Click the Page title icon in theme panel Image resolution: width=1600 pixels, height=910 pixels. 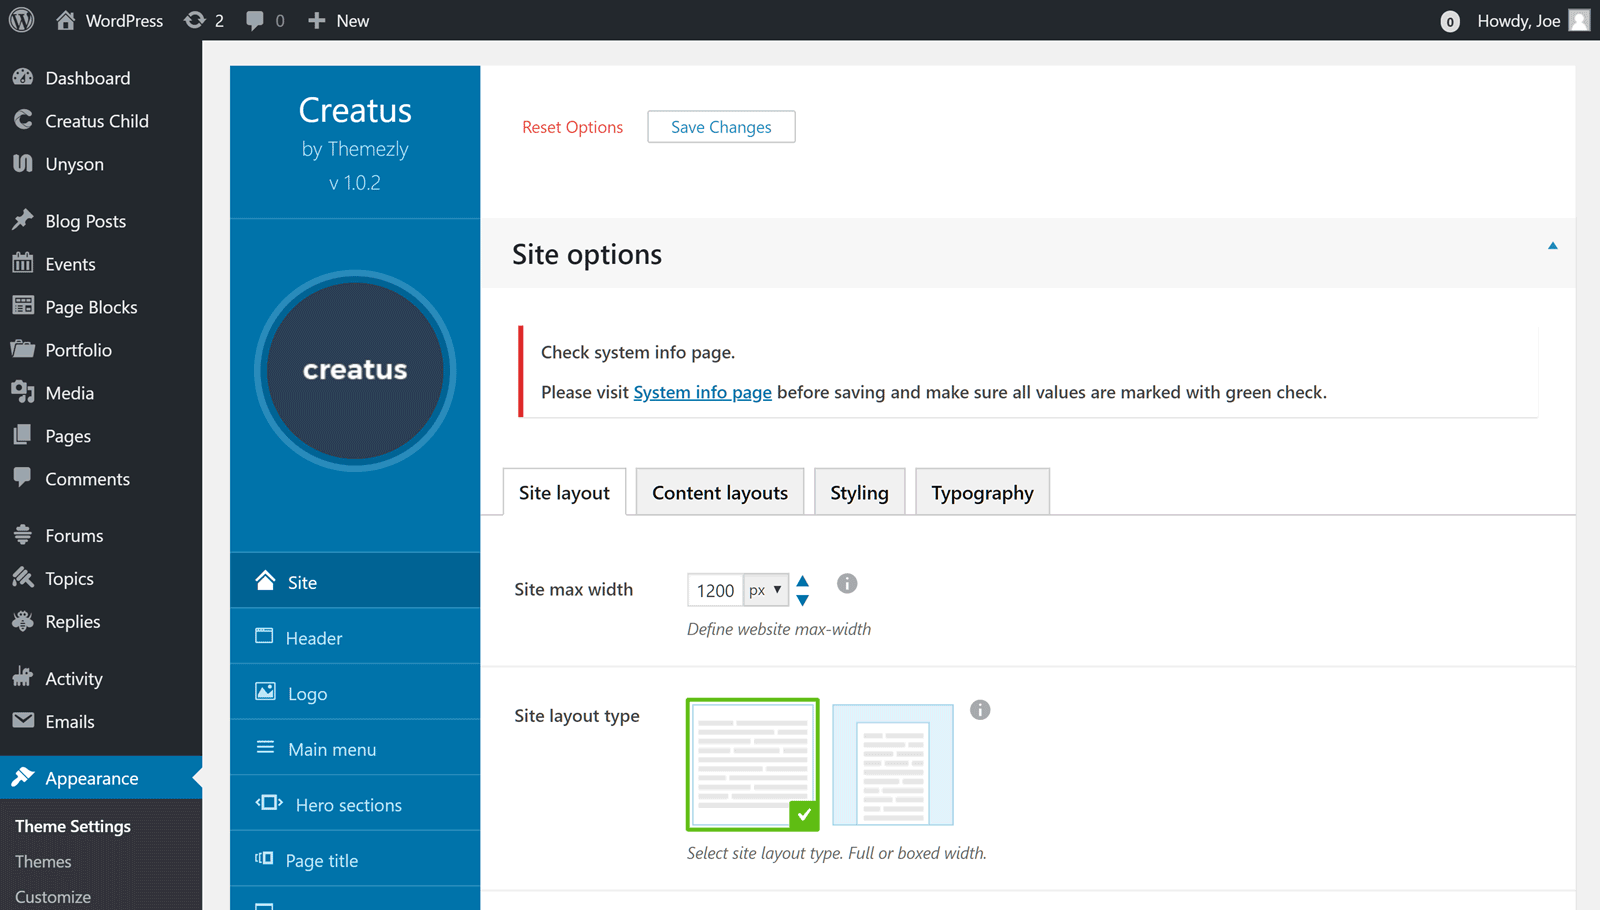point(264,859)
